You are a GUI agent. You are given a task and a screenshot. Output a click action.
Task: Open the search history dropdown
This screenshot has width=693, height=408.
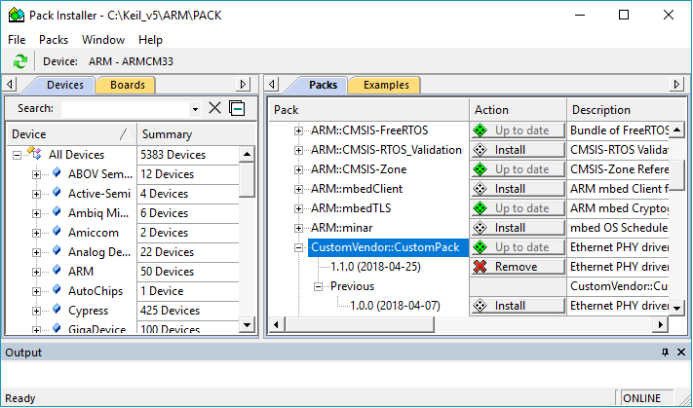195,109
